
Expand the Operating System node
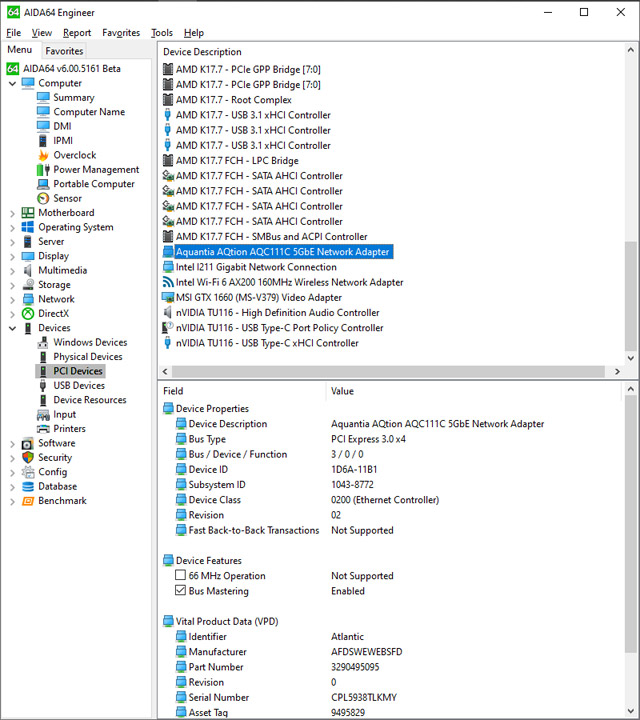pos(12,227)
